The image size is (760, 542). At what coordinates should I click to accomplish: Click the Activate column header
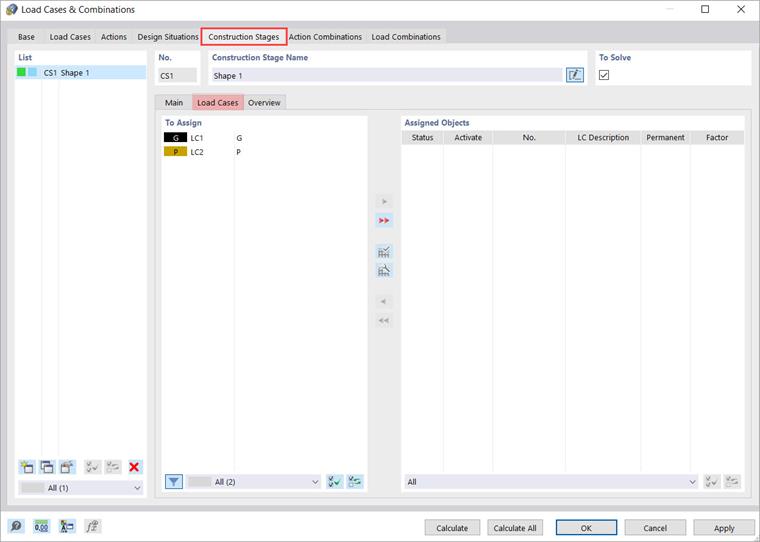[468, 138]
